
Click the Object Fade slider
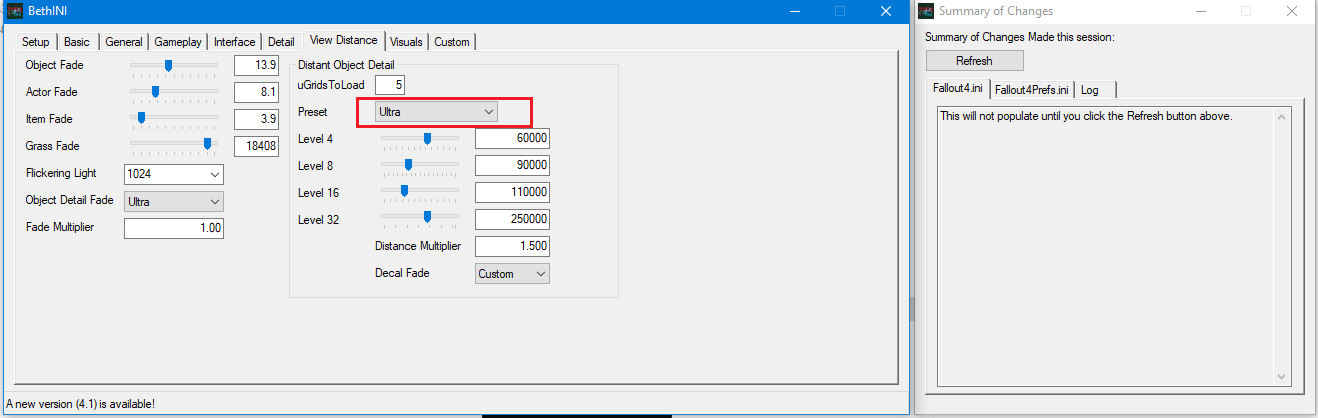click(x=169, y=65)
